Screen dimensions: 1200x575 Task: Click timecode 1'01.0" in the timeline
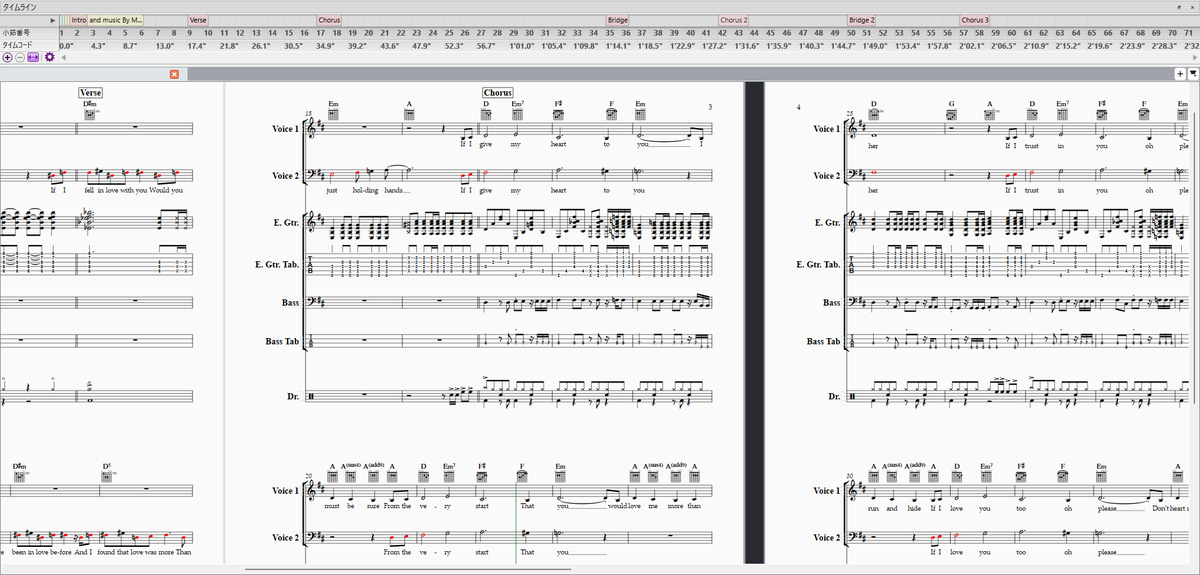[x=521, y=46]
